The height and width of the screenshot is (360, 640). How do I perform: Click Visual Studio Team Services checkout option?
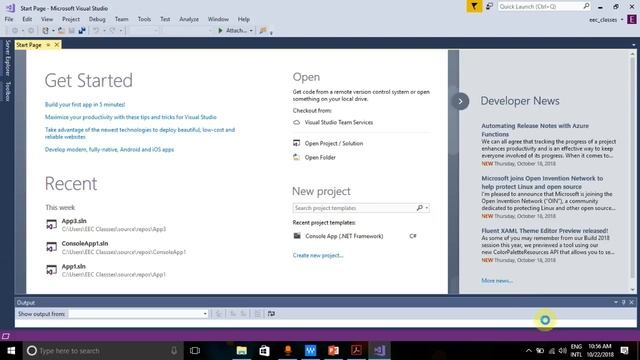pyautogui.click(x=333, y=122)
